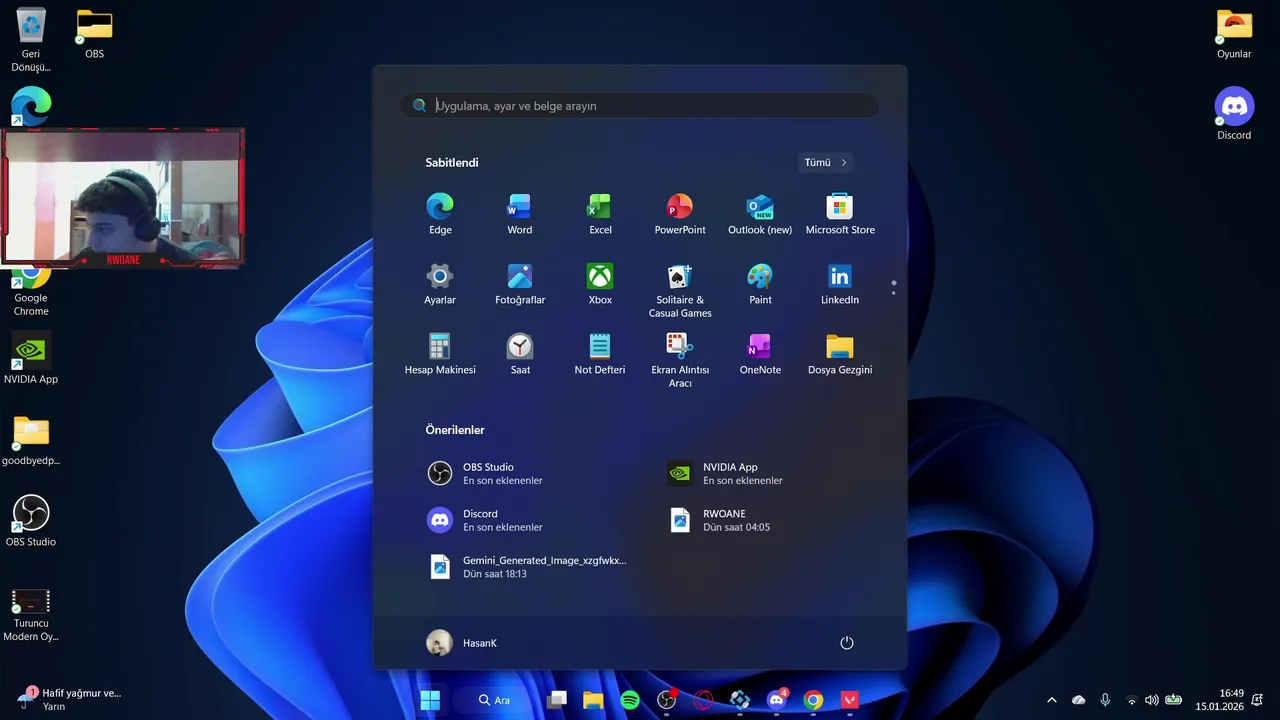This screenshot has width=1280, height=720.
Task: Open Valorant icon in taskbar
Action: (850, 700)
